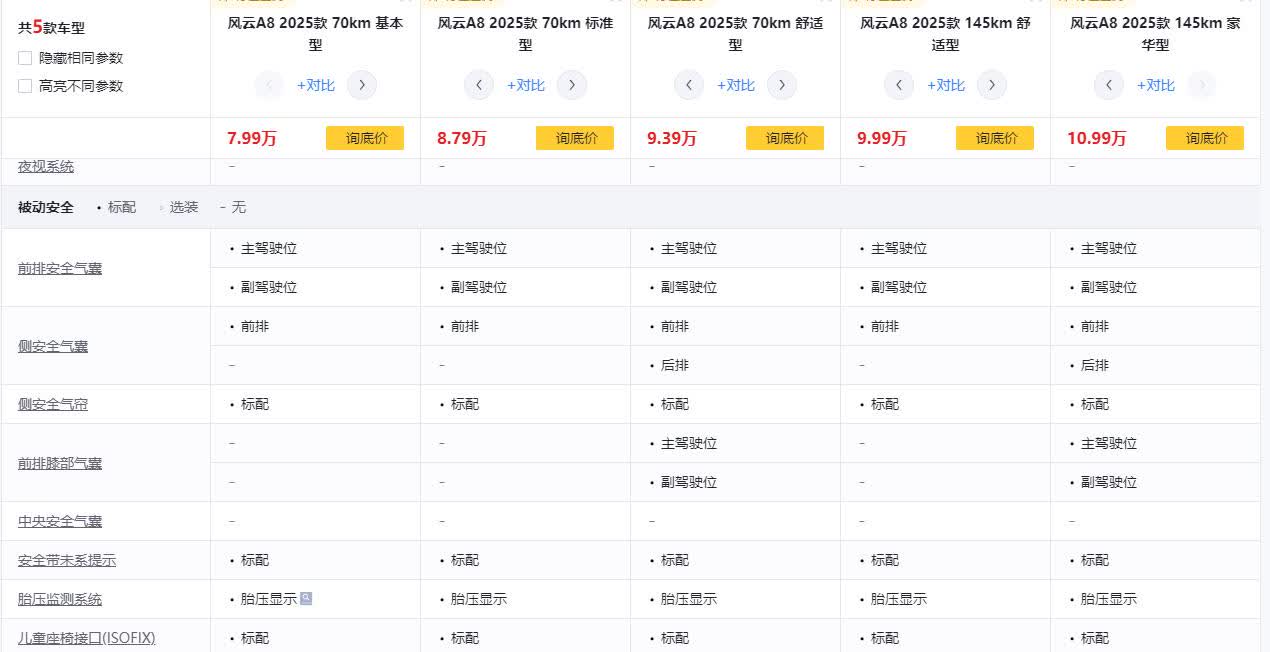This screenshot has height=652, width=1270.
Task: Click the 标配 legend label
Action: click(x=122, y=207)
